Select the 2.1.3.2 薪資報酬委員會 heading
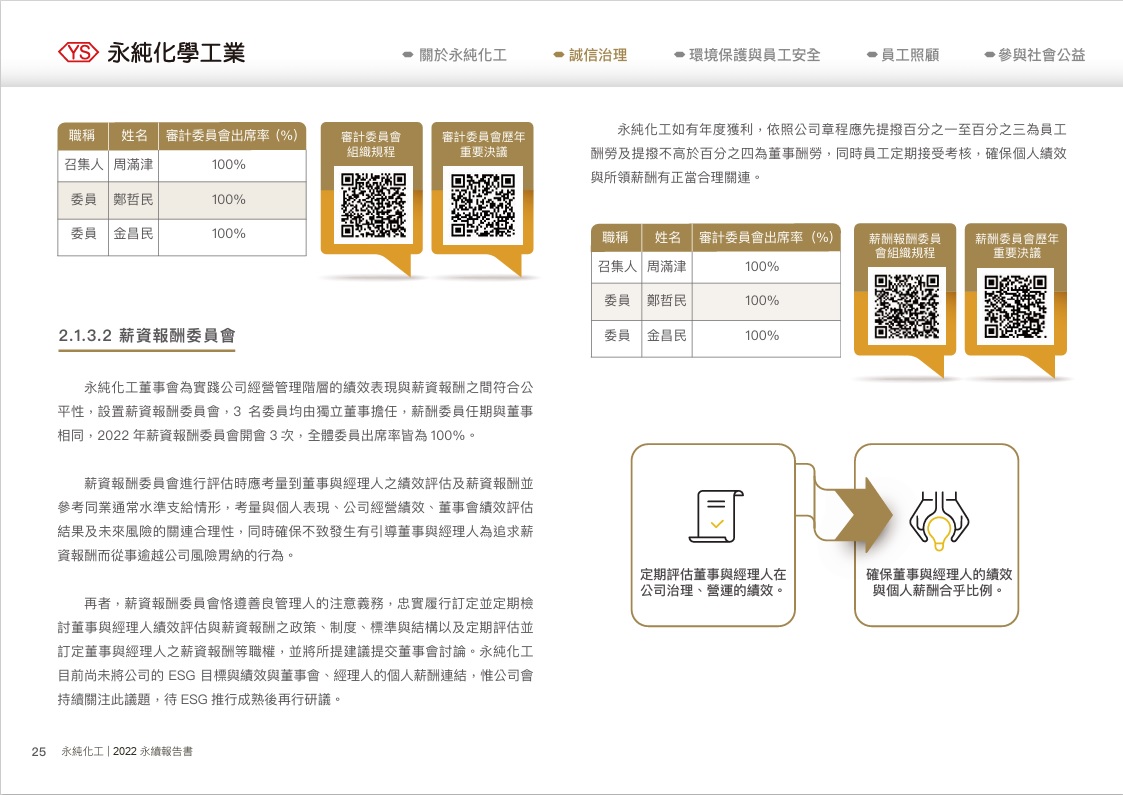1123x795 pixels. pos(147,335)
